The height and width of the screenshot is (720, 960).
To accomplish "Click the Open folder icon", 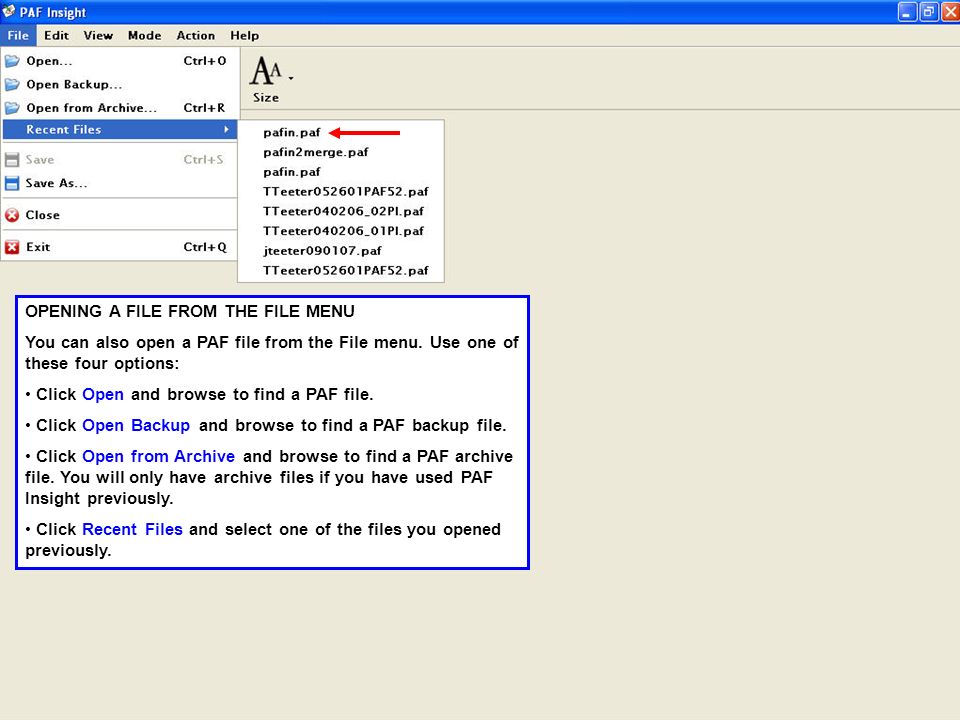I will click(x=12, y=61).
